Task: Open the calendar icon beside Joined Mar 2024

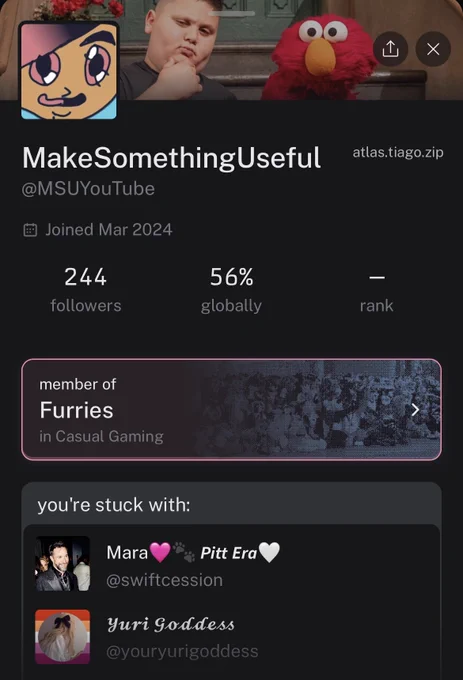Action: click(30, 230)
